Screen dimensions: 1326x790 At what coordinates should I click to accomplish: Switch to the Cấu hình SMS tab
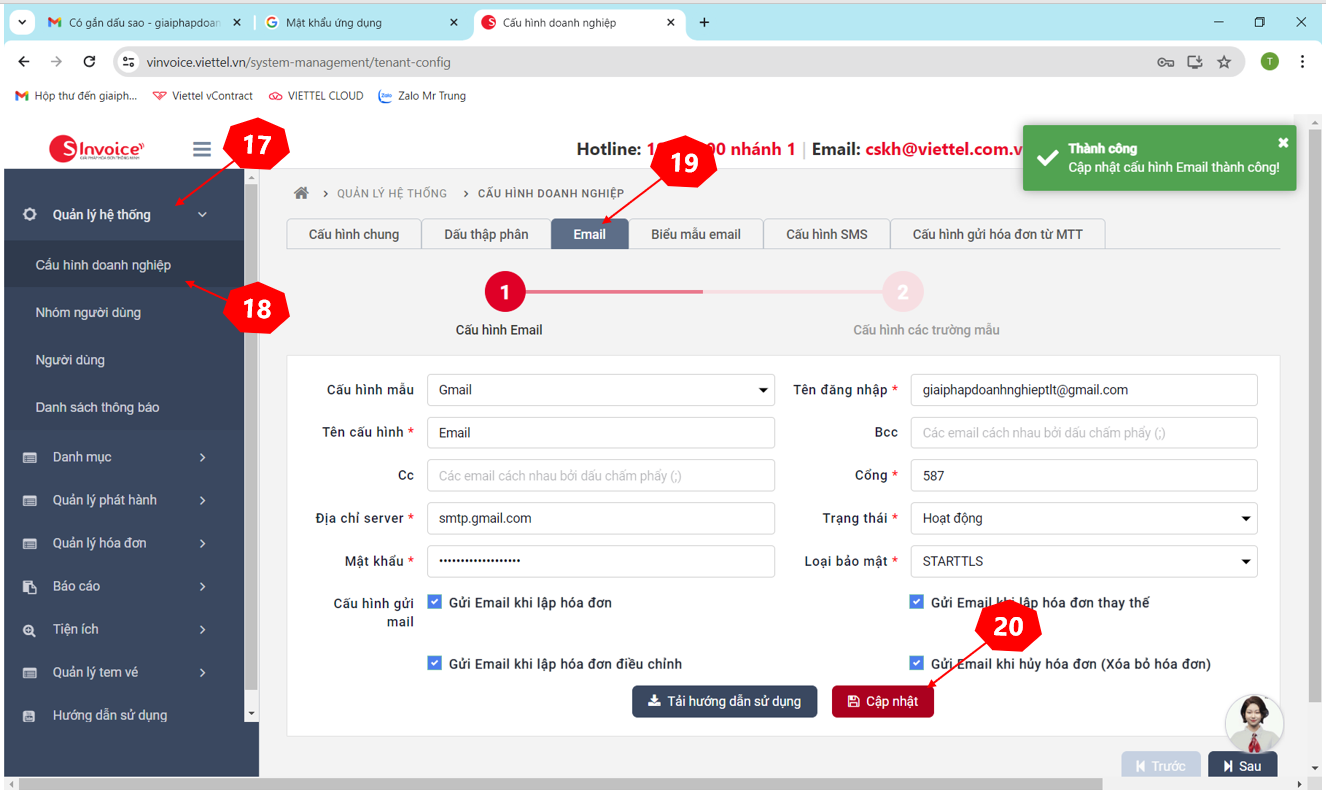827,233
